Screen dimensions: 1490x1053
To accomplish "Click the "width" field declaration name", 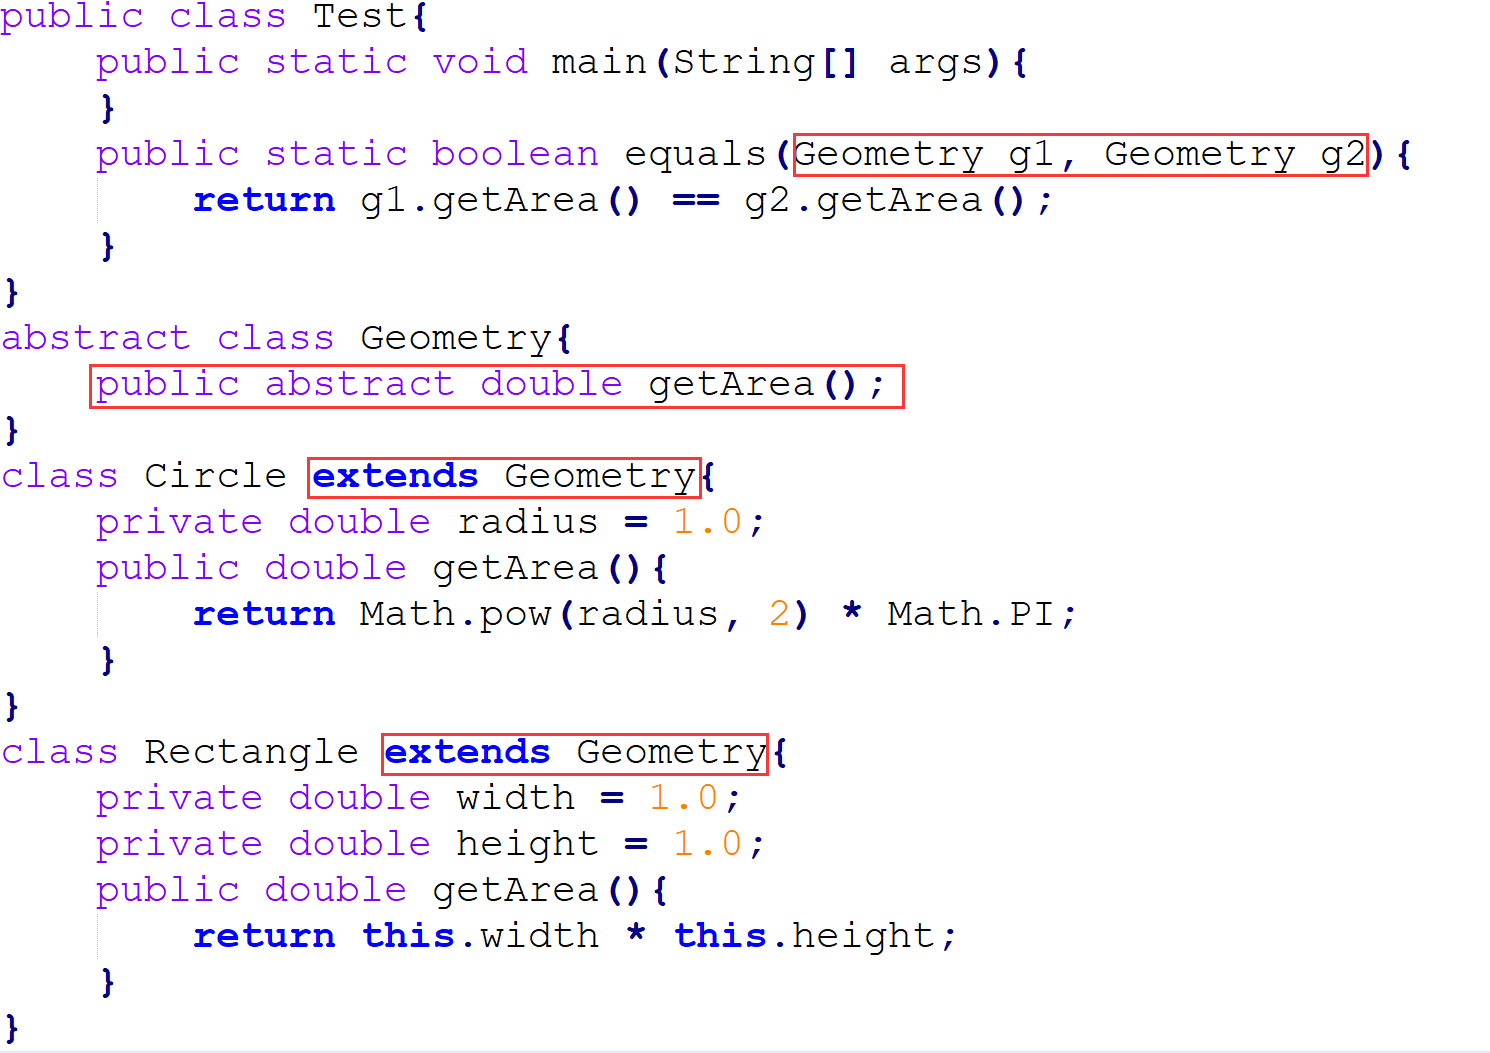I will click(x=515, y=798).
